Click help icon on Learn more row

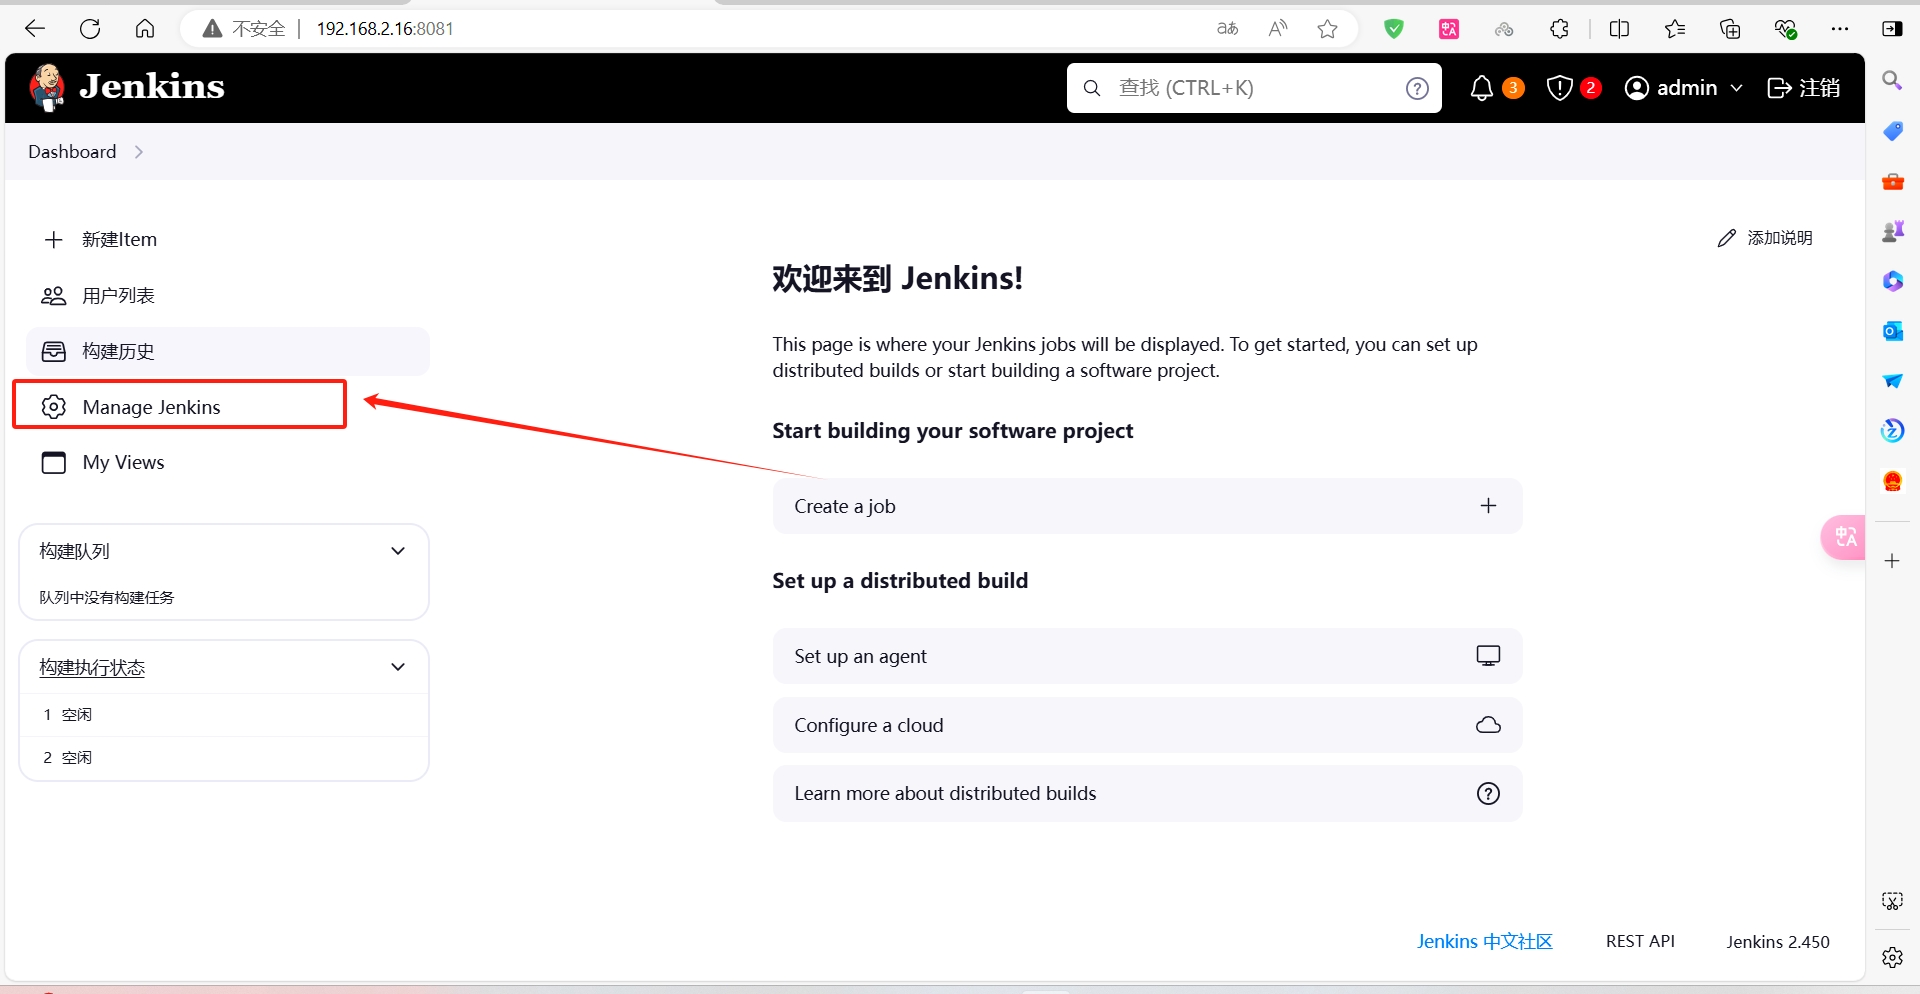coord(1489,794)
